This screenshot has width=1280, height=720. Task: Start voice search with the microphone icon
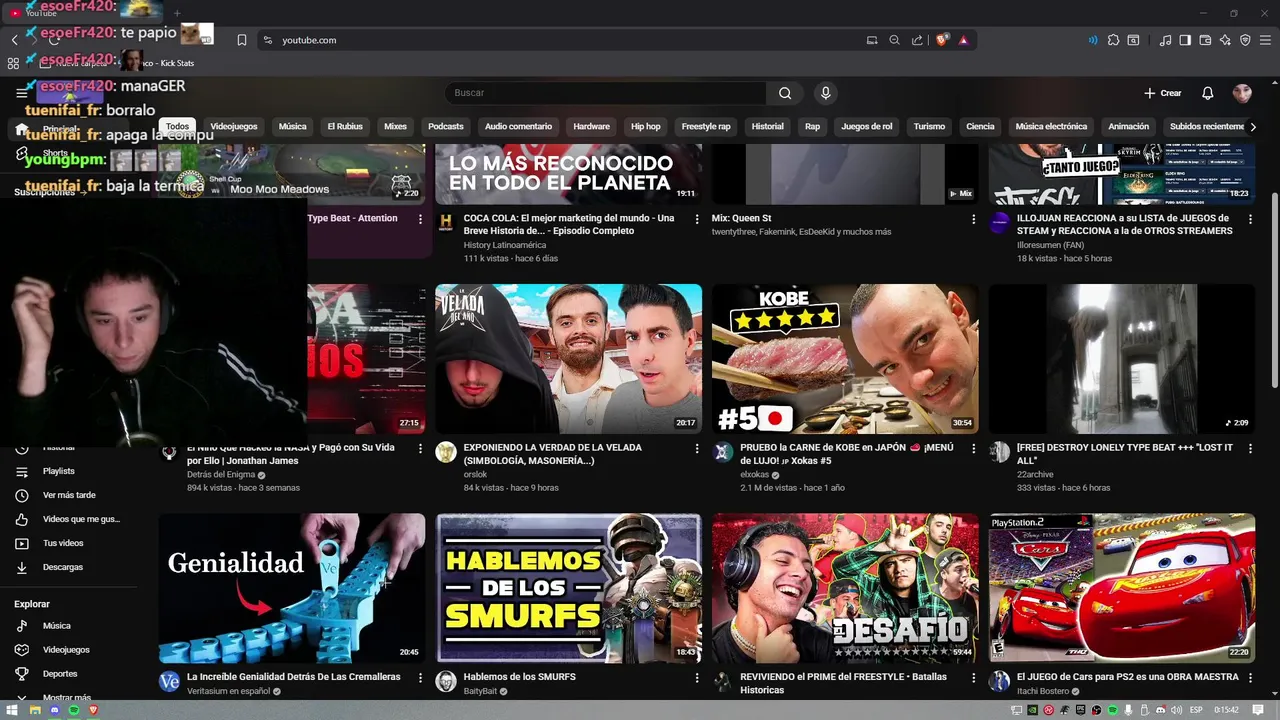825,93
